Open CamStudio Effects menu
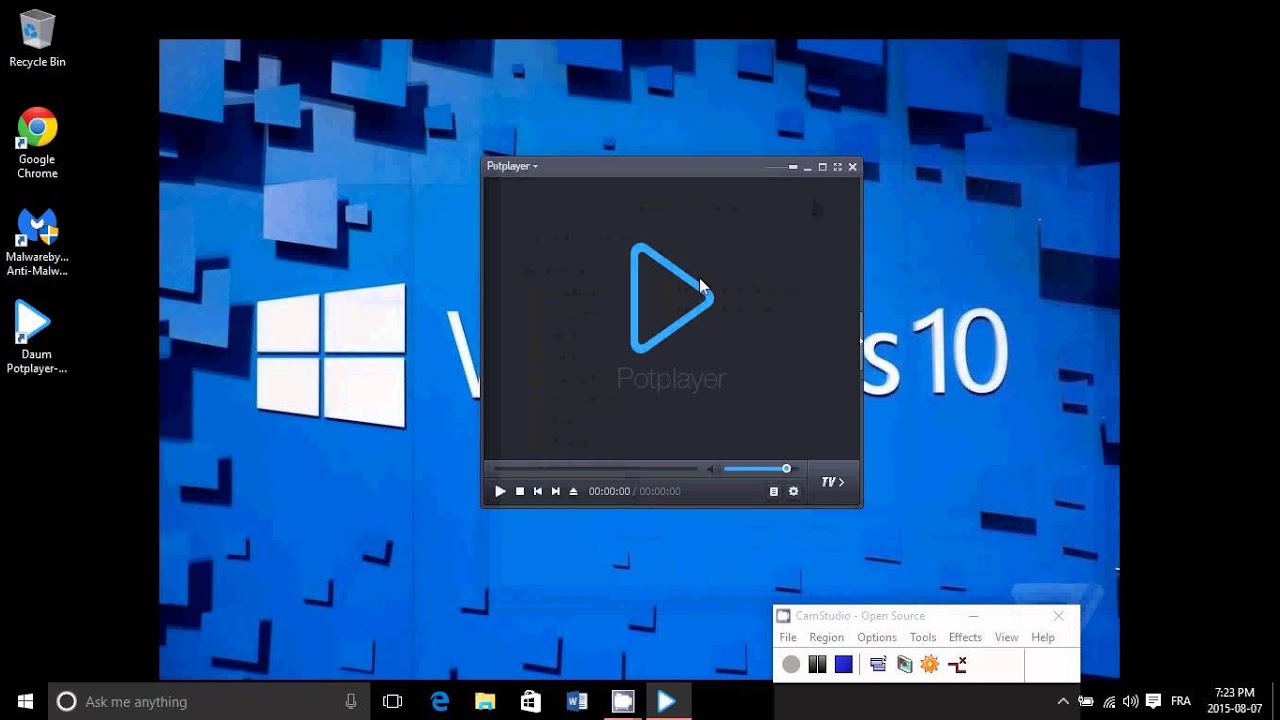1280x720 pixels. (x=965, y=637)
